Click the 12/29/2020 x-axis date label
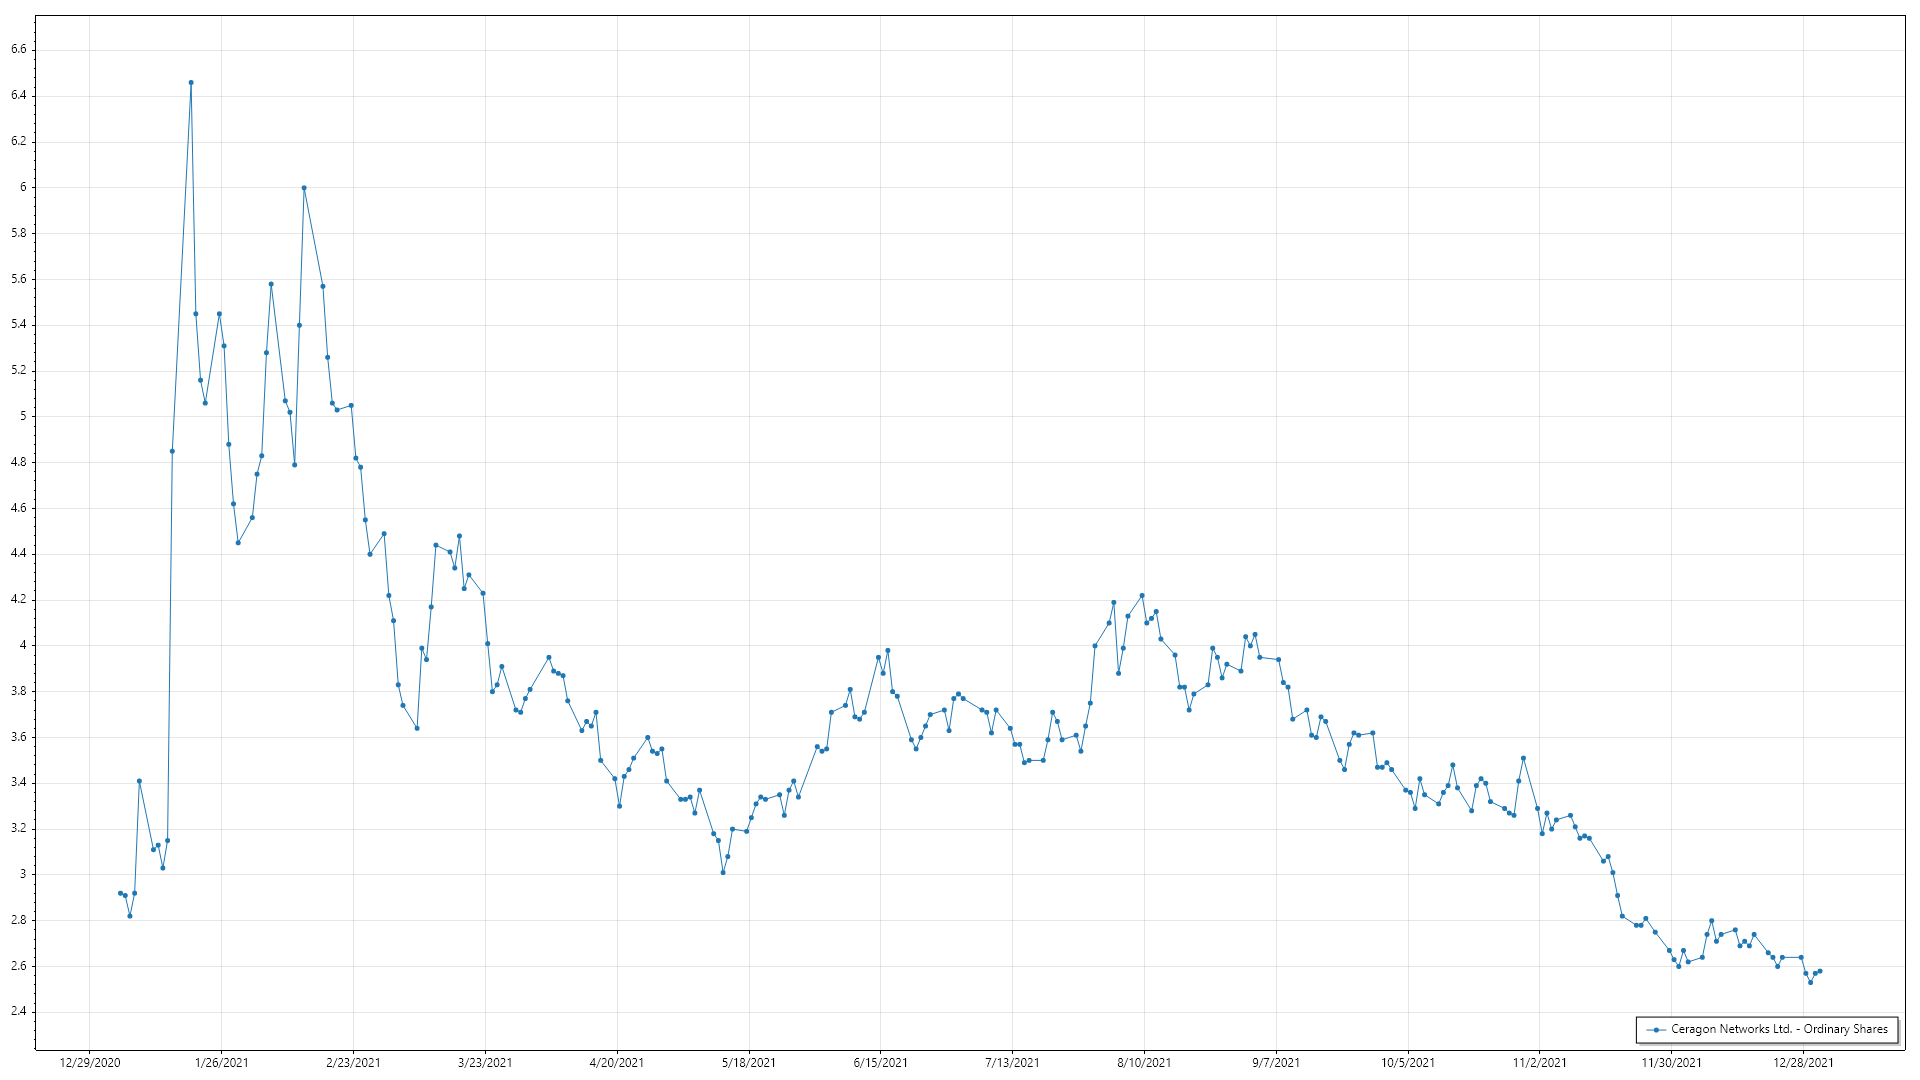This screenshot has height=1080, width=1920. pos(90,1063)
